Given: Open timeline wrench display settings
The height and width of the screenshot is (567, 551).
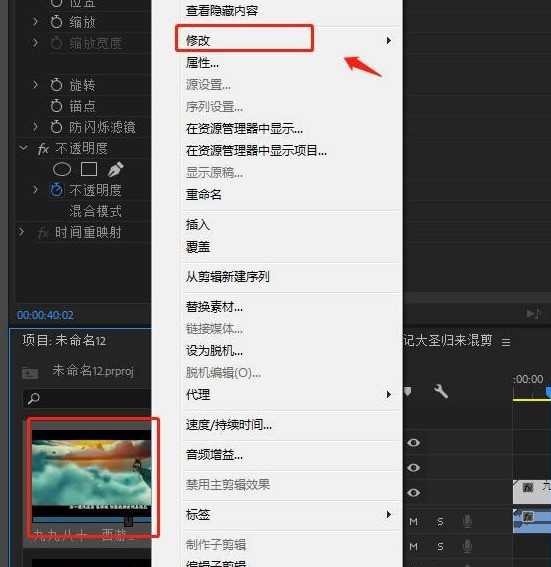Looking at the screenshot, I should tap(441, 391).
